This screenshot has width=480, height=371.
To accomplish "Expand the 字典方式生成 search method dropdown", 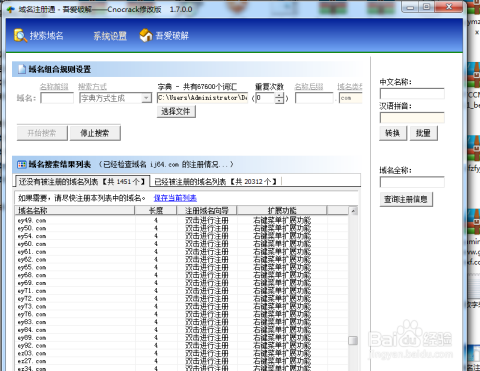I will (146, 98).
